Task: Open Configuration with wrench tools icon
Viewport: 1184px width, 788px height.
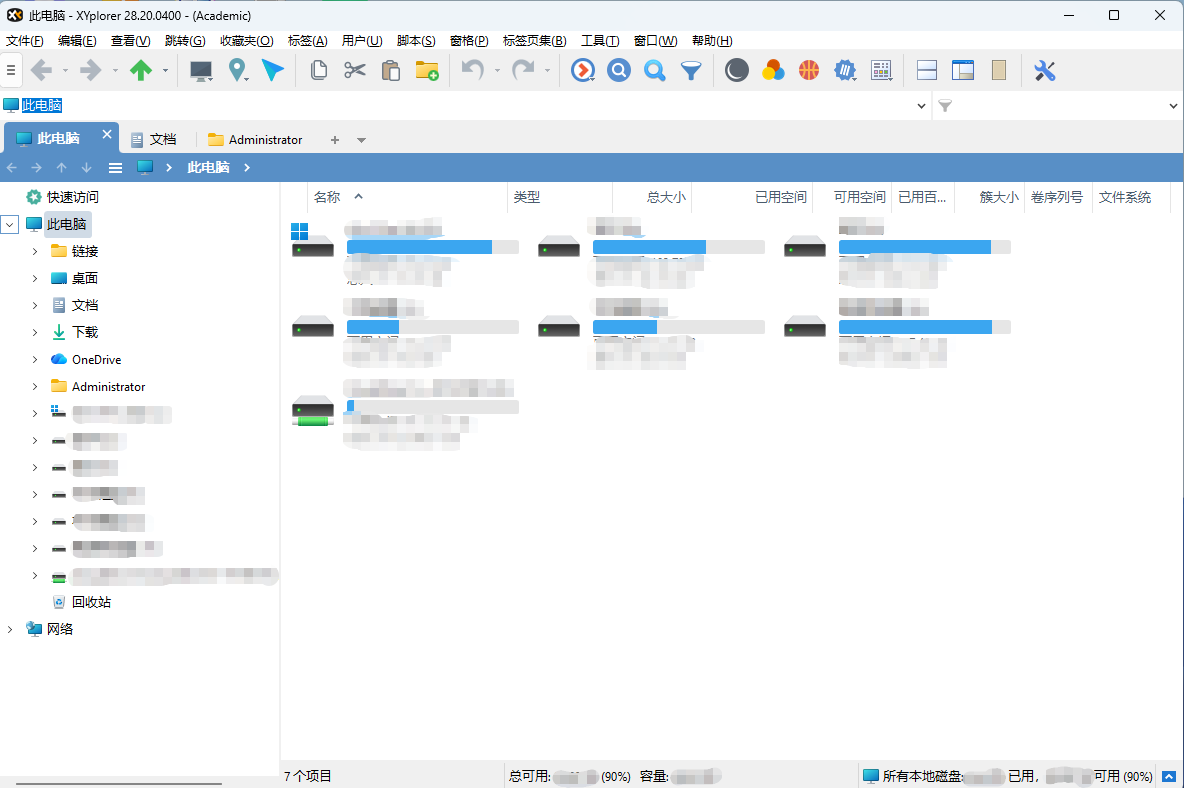Action: click(x=1044, y=71)
